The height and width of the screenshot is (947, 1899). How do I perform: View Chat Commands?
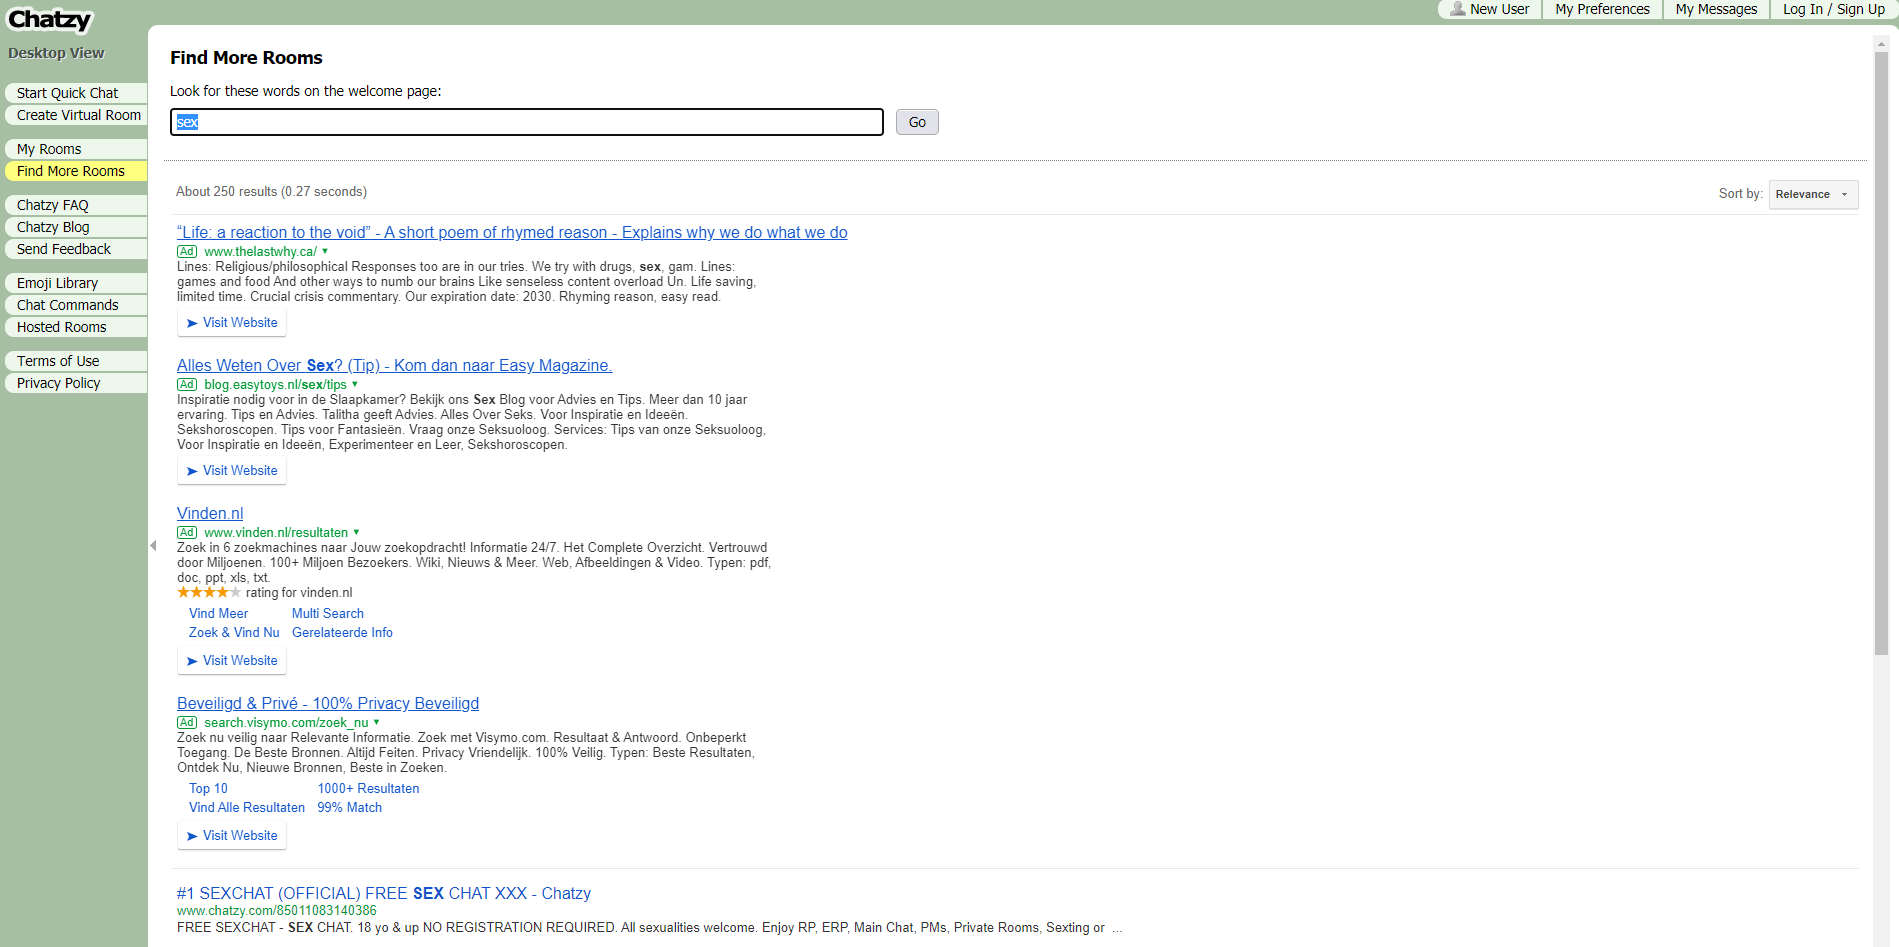[76, 305]
